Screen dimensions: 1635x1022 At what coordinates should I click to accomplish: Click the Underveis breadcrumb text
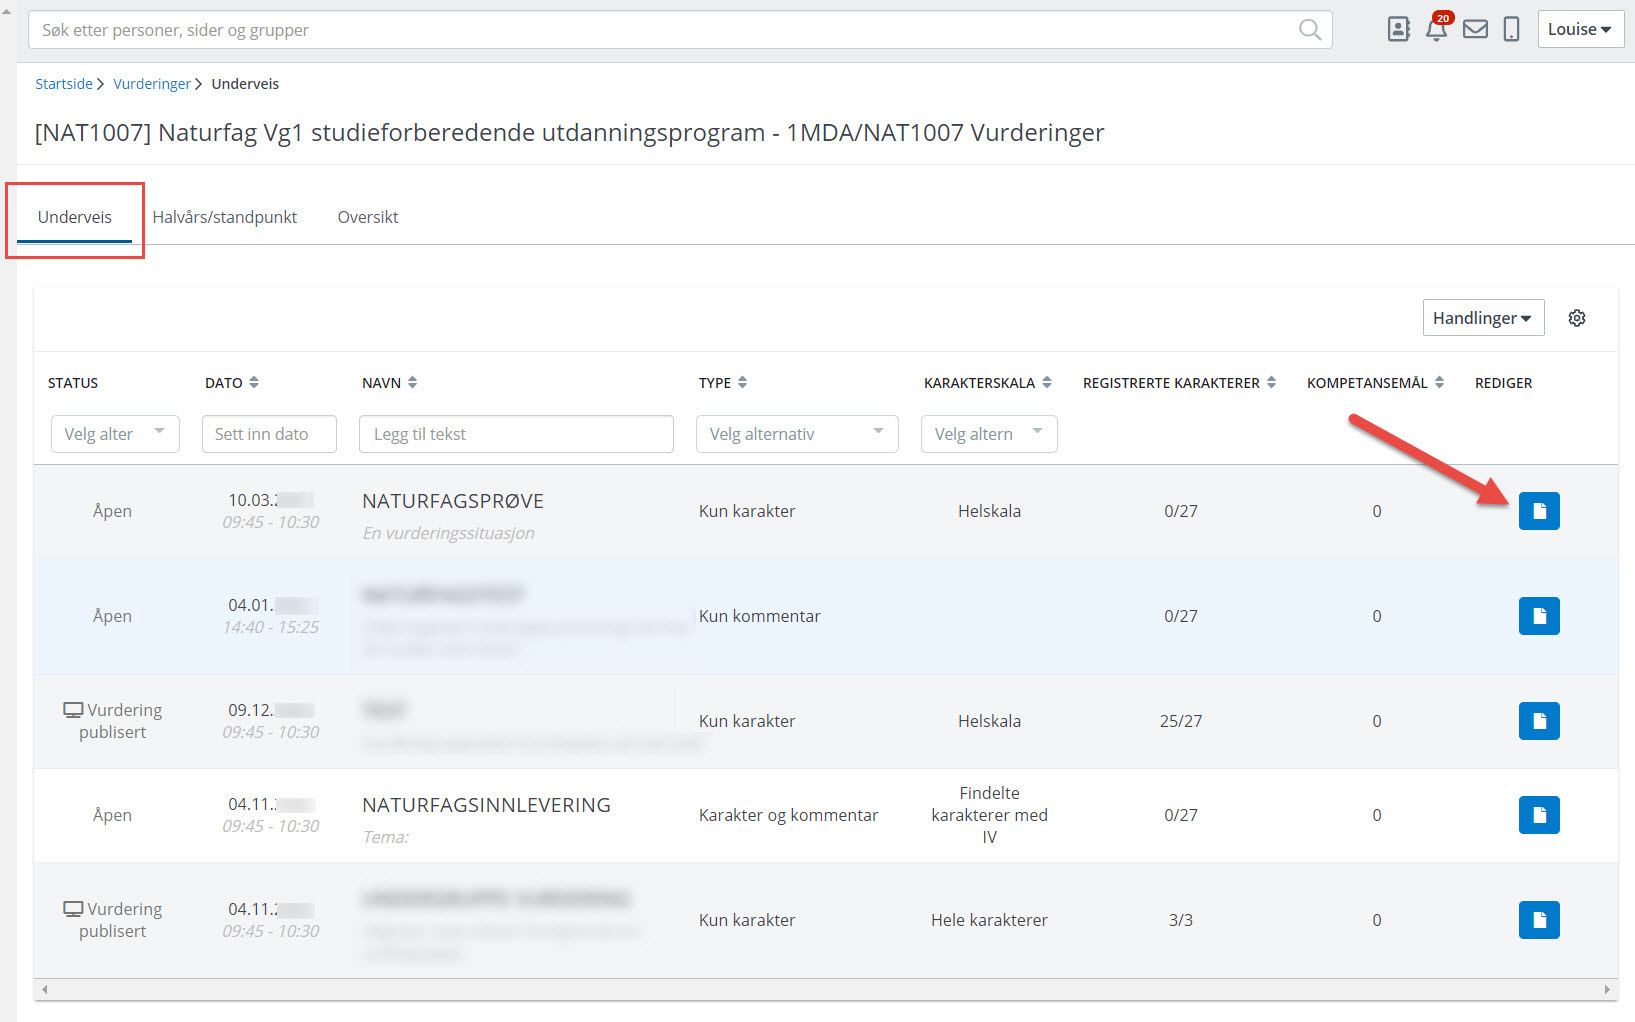click(245, 84)
